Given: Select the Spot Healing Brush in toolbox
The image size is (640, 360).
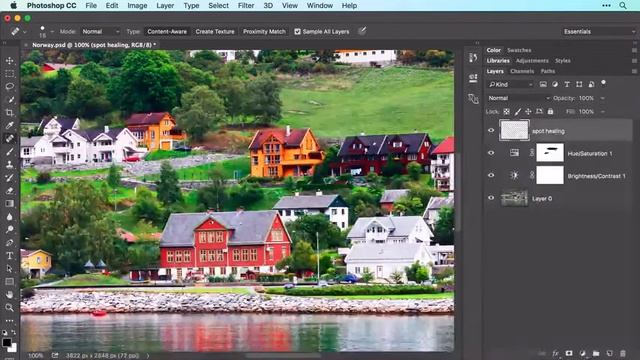Looking at the screenshot, I should pos(9,138).
